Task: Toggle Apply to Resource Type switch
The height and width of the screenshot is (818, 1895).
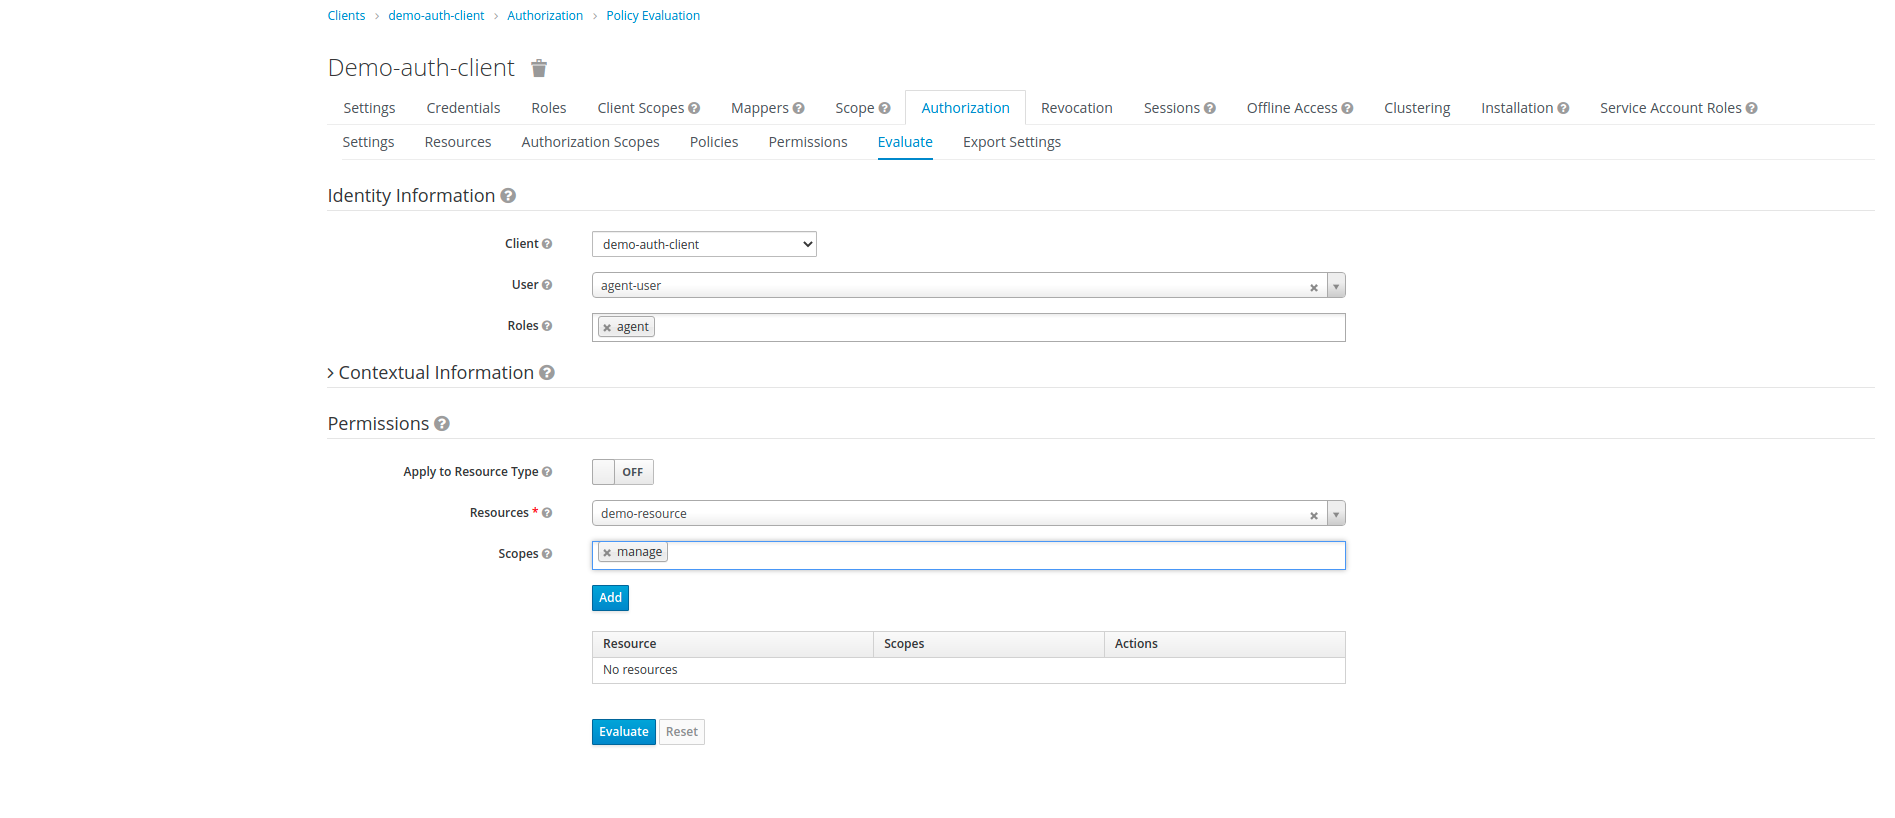Action: tap(622, 472)
